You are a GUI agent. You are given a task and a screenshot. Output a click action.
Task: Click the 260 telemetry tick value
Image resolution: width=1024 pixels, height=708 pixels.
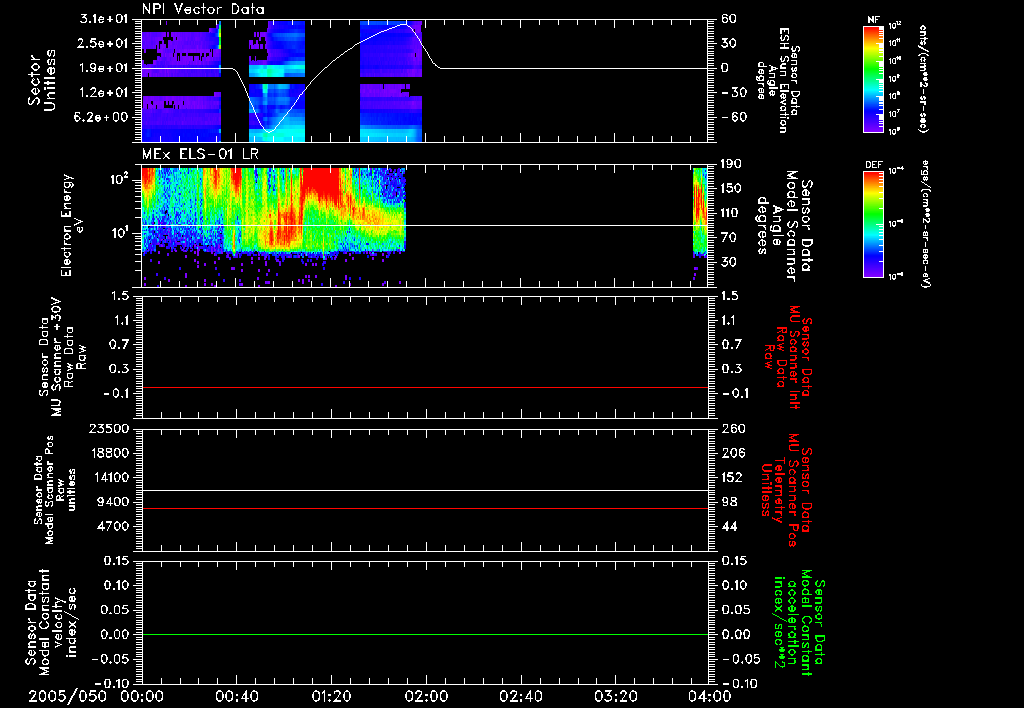(732, 428)
